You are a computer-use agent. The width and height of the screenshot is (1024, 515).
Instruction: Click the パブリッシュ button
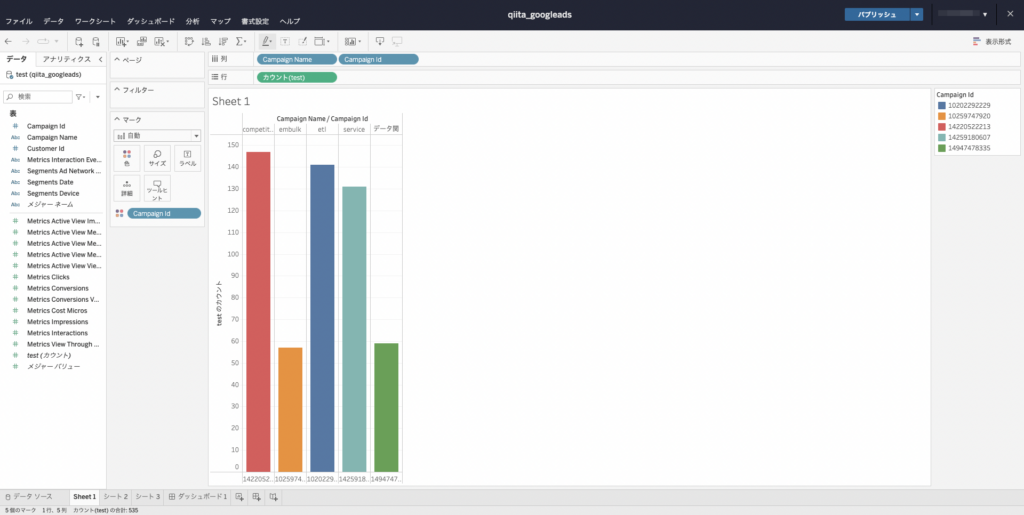point(876,14)
